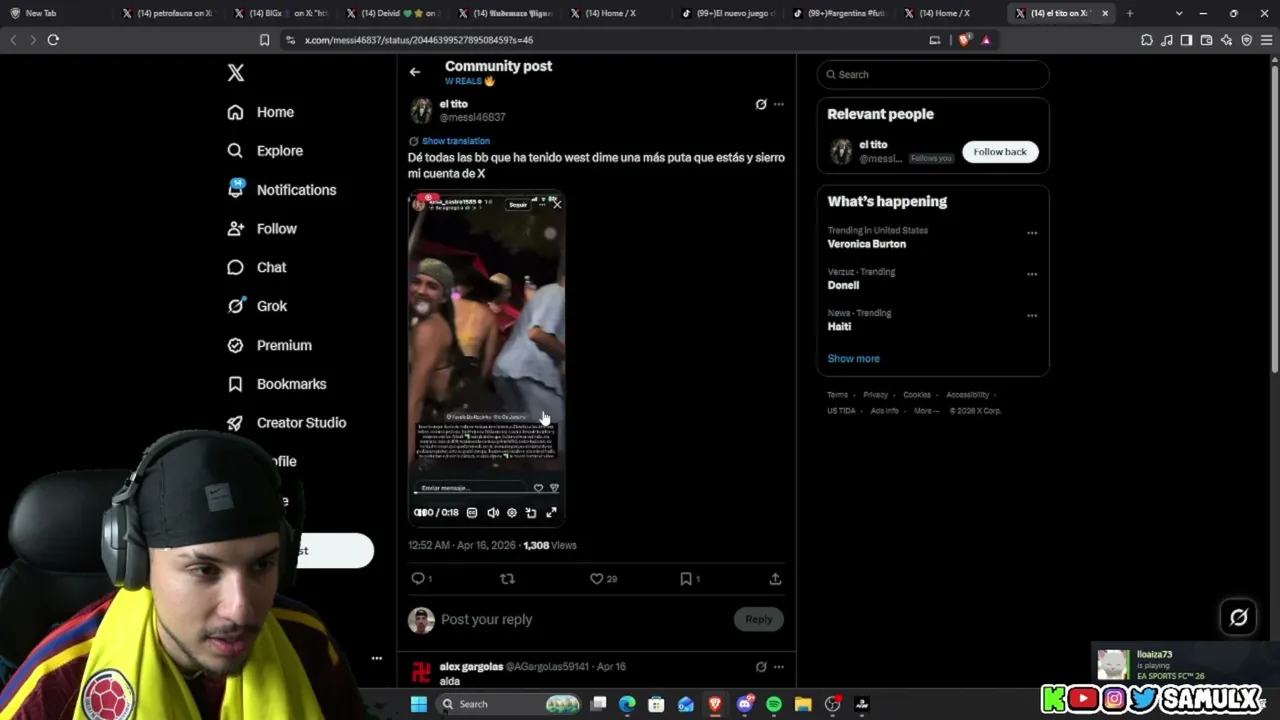1280x720 pixels.
Task: Open Premium in the sidebar
Action: [x=270, y=345]
